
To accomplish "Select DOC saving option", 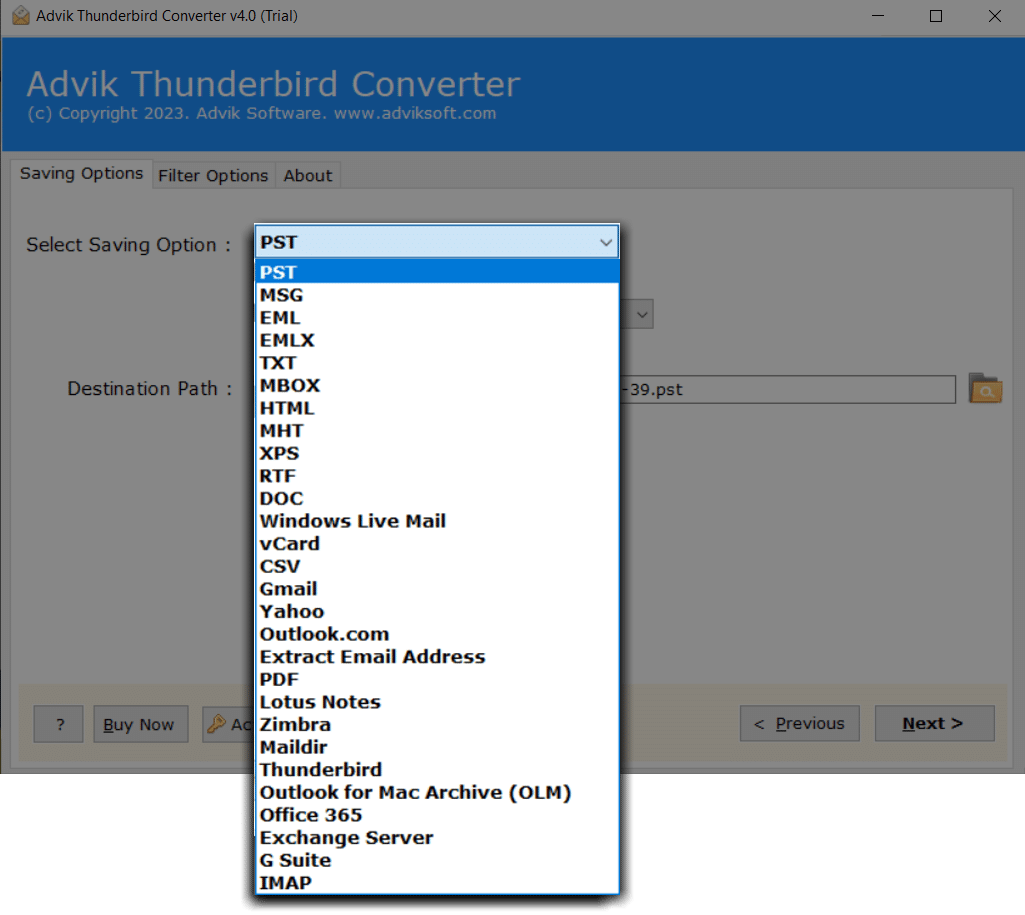I will tap(437, 499).
